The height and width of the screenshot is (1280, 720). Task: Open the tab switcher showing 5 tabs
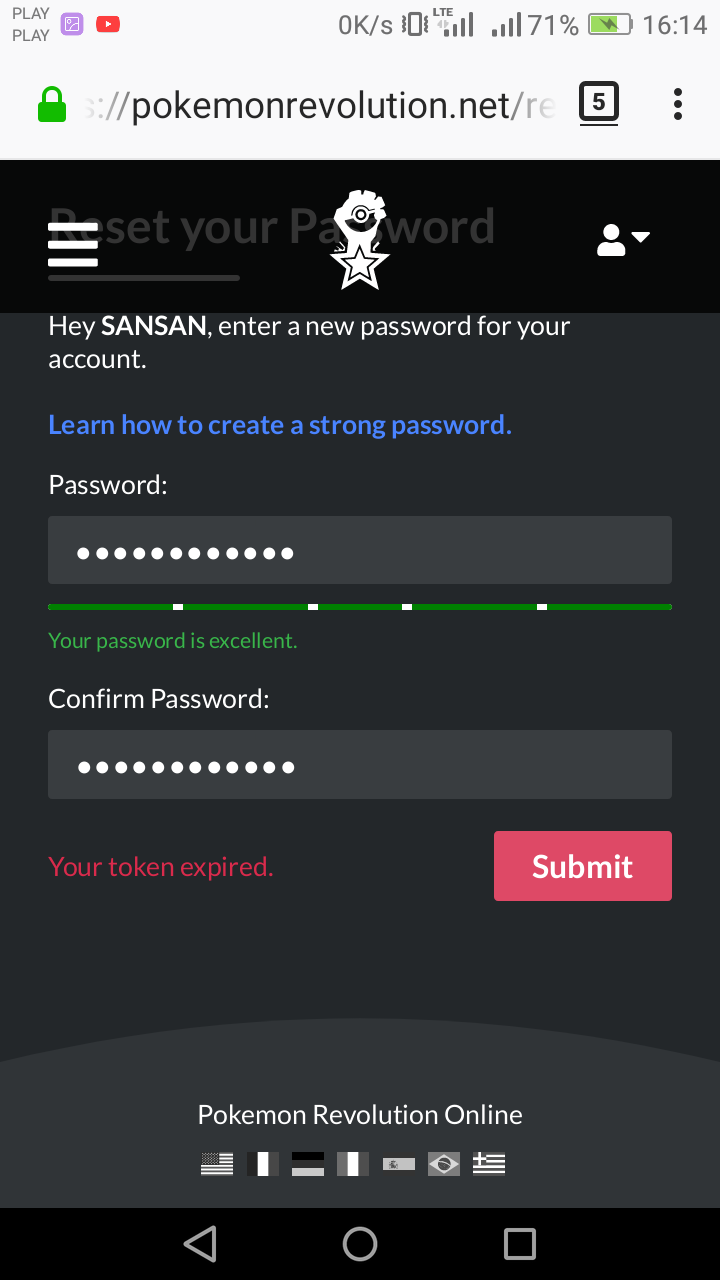(598, 103)
